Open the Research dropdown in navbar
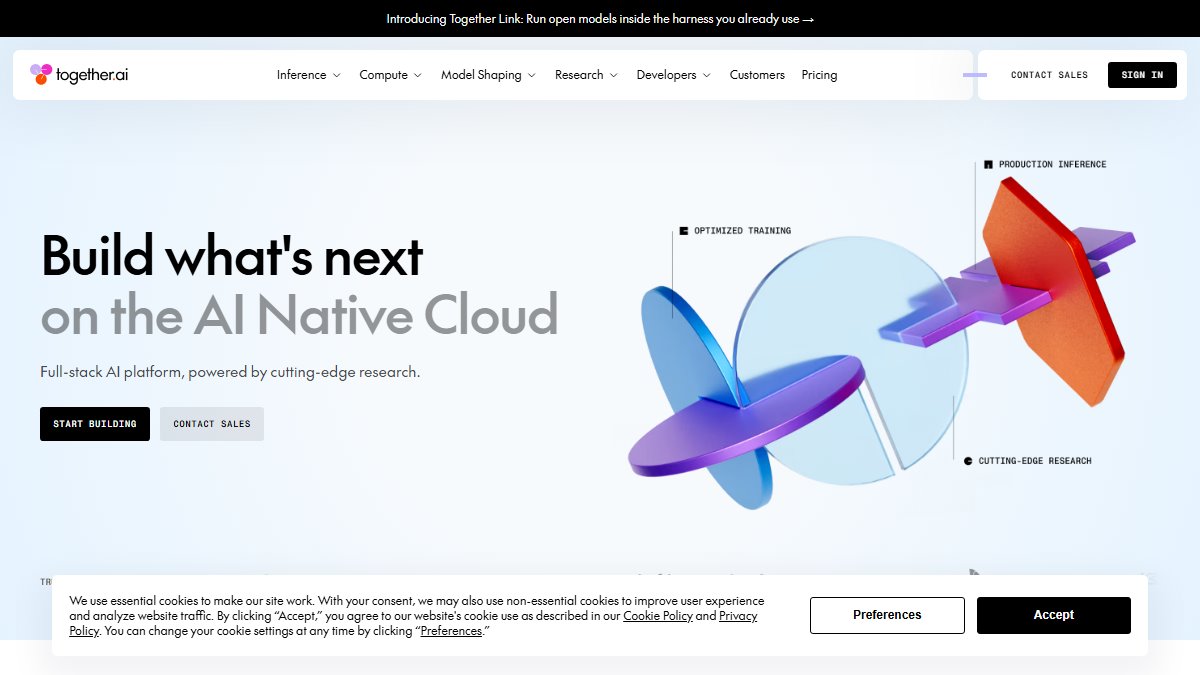The image size is (1200, 675). point(587,75)
